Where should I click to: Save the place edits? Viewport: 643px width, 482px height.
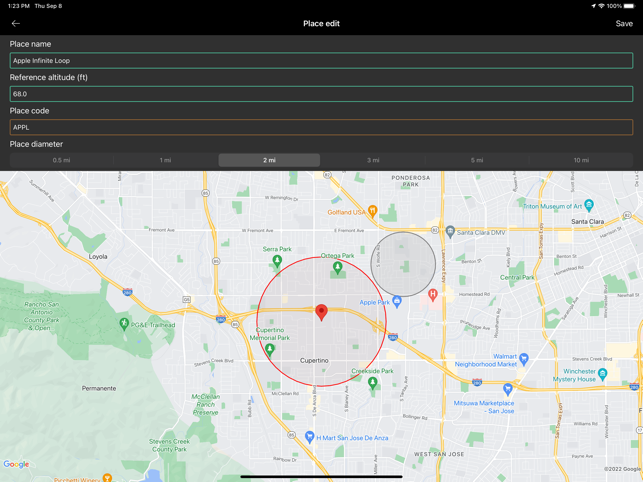(624, 24)
